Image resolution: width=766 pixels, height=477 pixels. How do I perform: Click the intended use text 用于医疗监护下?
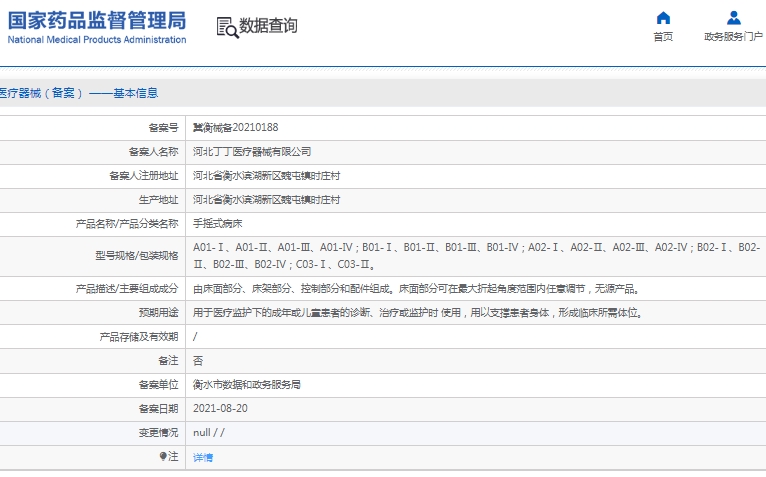click(x=419, y=312)
